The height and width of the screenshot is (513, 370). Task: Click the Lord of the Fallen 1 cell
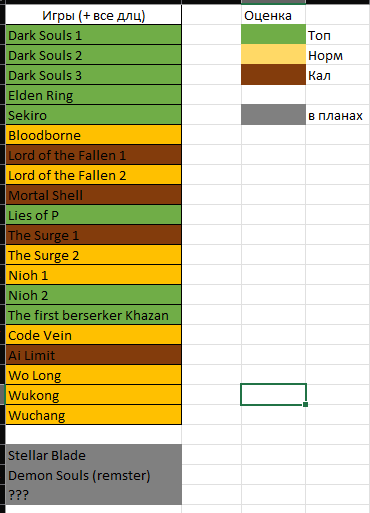tap(94, 155)
